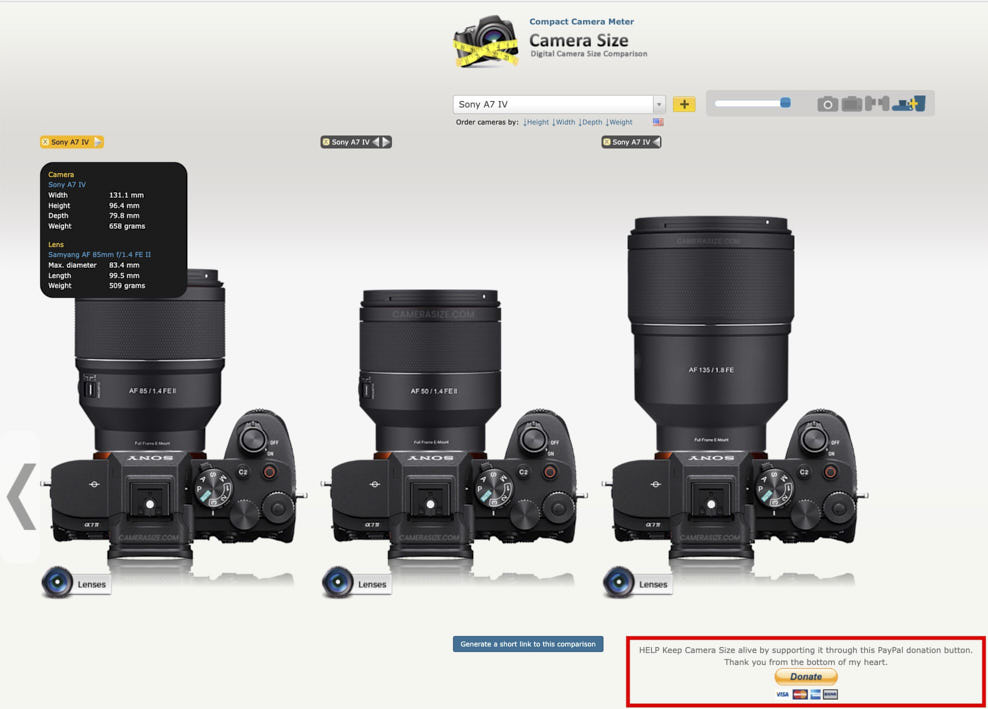Open Lenses under the AF 50 camera
988x709 pixels.
357,583
